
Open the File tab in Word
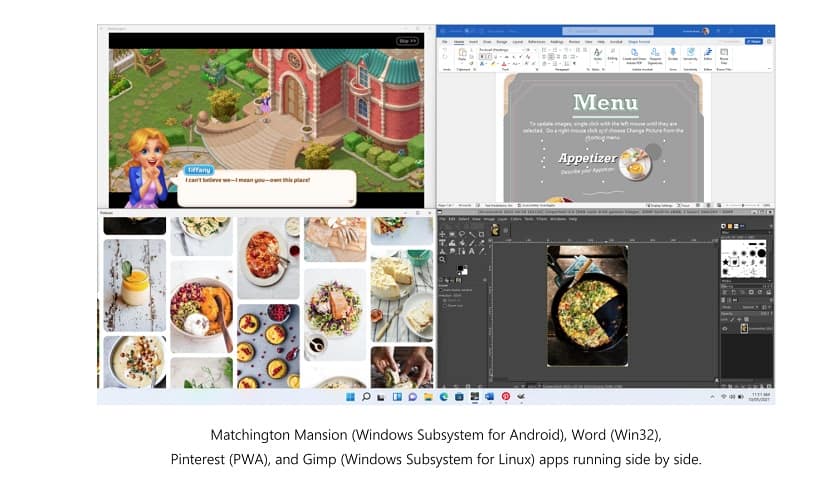(x=445, y=41)
